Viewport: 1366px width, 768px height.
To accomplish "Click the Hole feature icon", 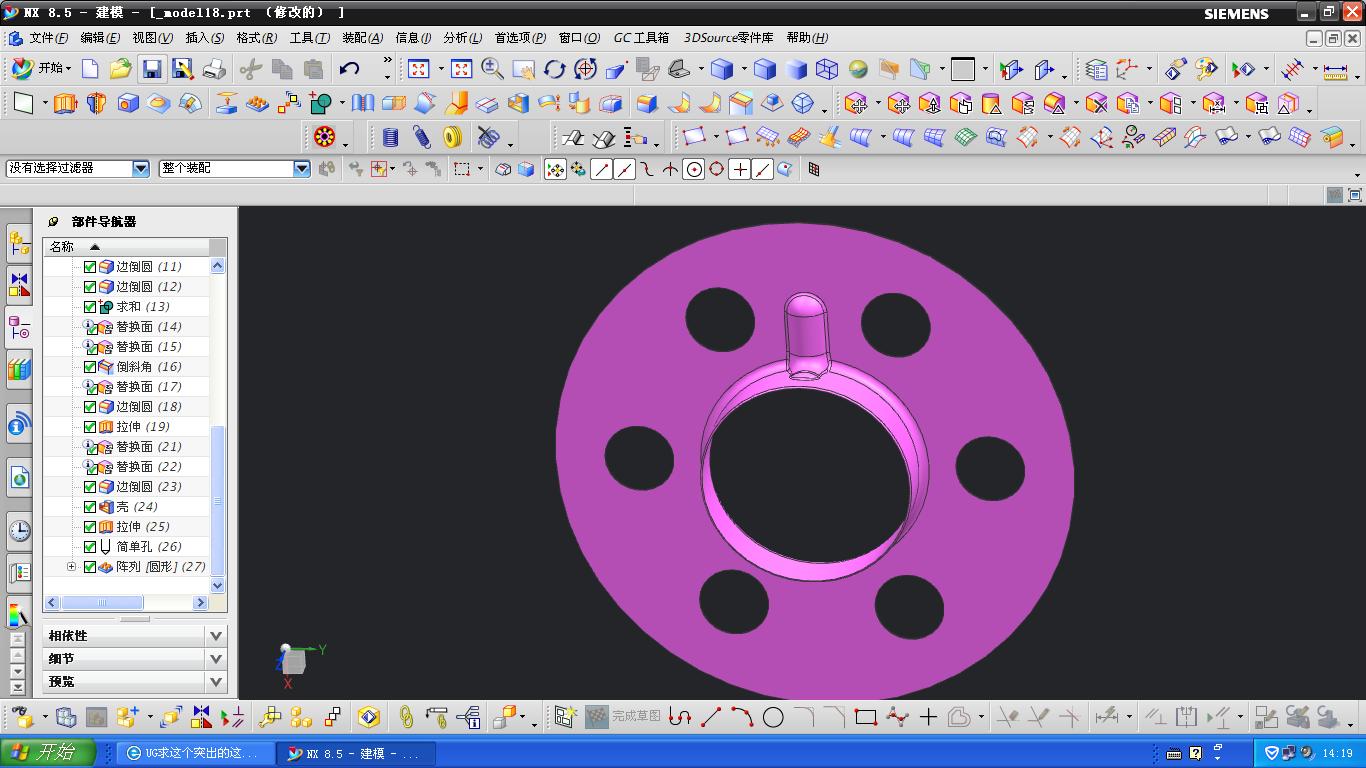I will coord(128,103).
